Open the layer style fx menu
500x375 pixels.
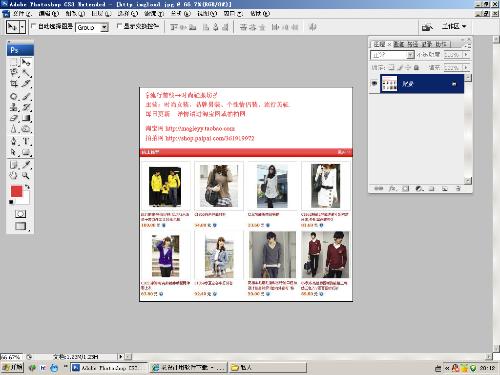click(x=392, y=189)
